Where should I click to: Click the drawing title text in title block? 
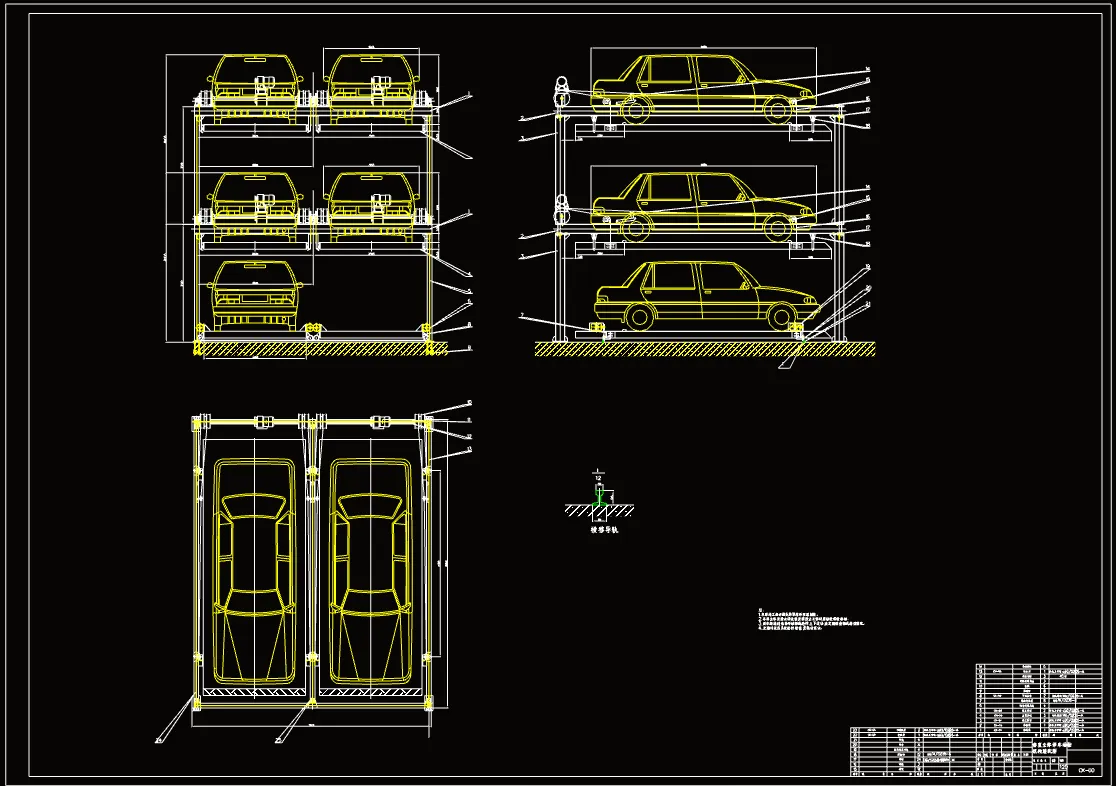pos(1051,747)
